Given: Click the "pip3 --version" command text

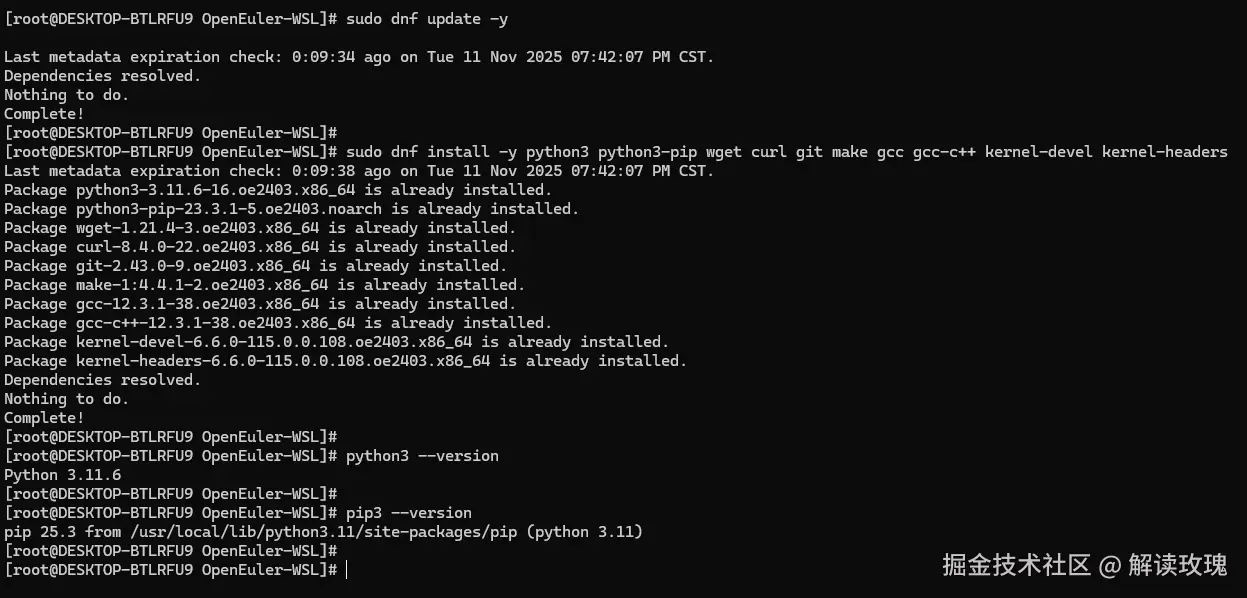Looking at the screenshot, I should click(x=408, y=513).
